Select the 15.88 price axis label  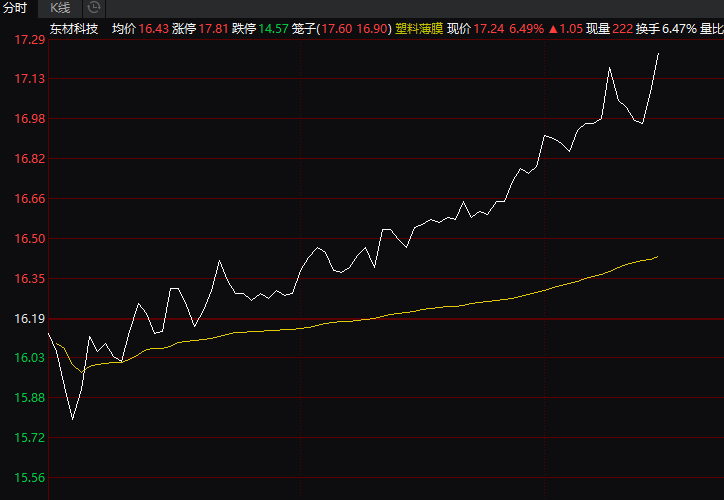[30, 398]
